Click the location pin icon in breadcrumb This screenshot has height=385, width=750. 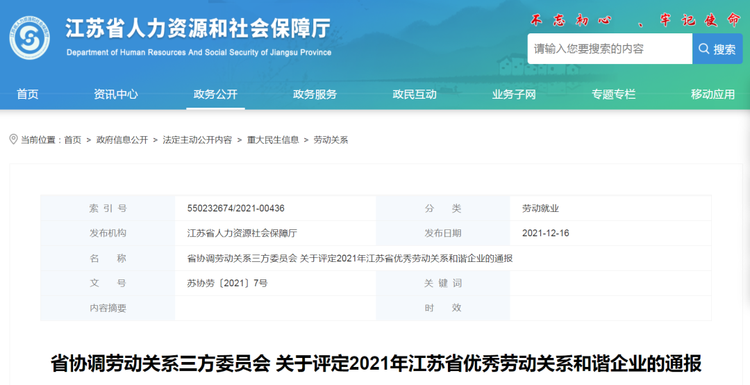pos(13,139)
